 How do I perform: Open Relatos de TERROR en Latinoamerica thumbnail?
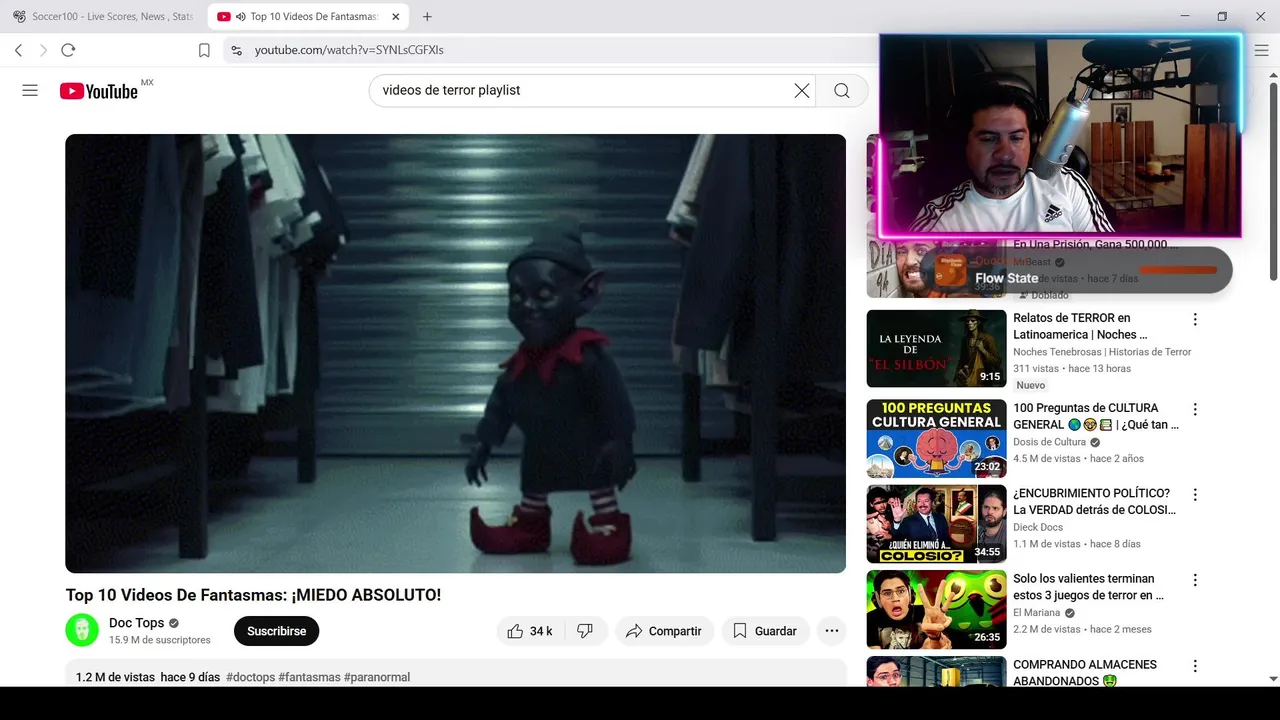tap(936, 348)
